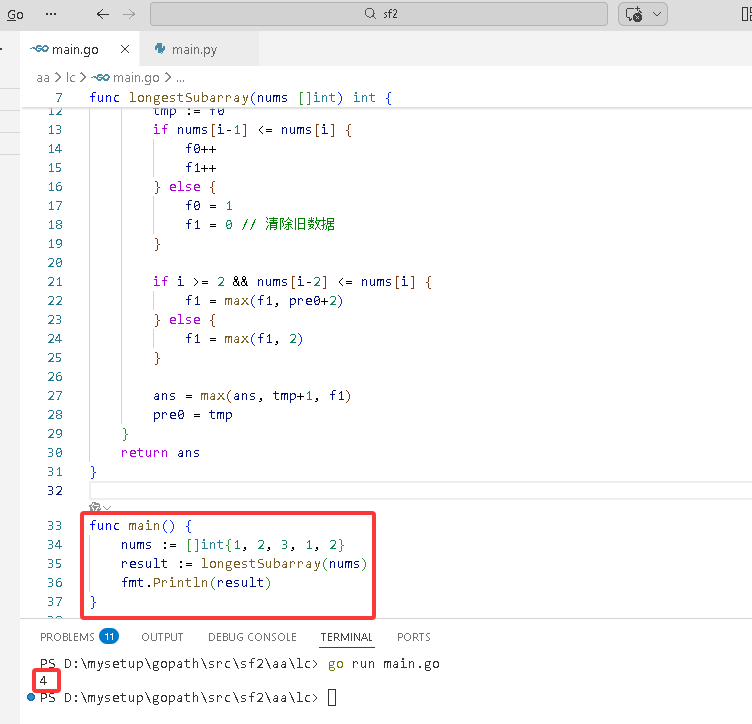
Task: Click the Copilot chat icon
Action: click(x=634, y=14)
